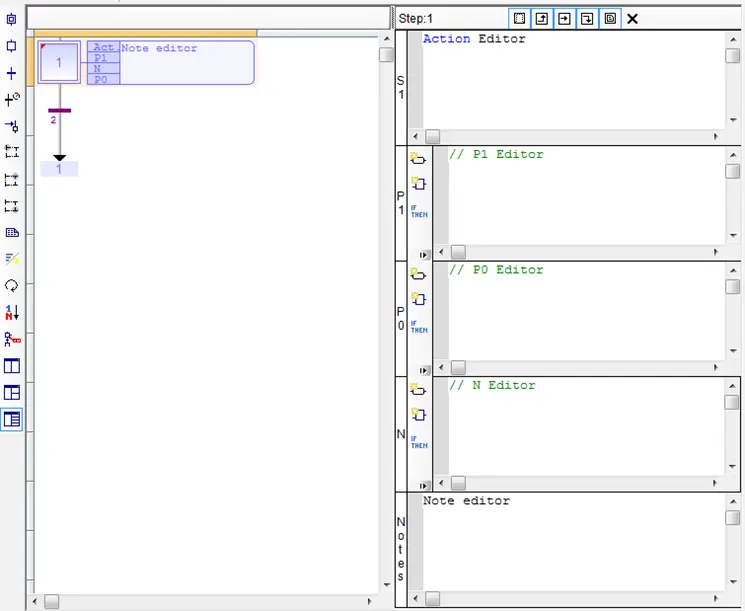Click the plus-with-clock timed transition tool
This screenshot has width=745, height=611.
[12, 99]
